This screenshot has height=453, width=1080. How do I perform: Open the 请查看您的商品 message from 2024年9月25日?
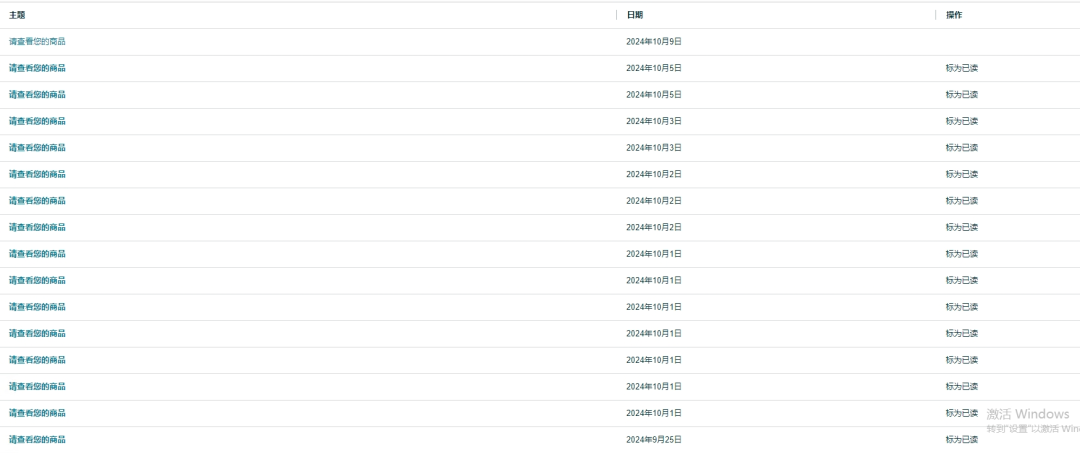coord(37,439)
